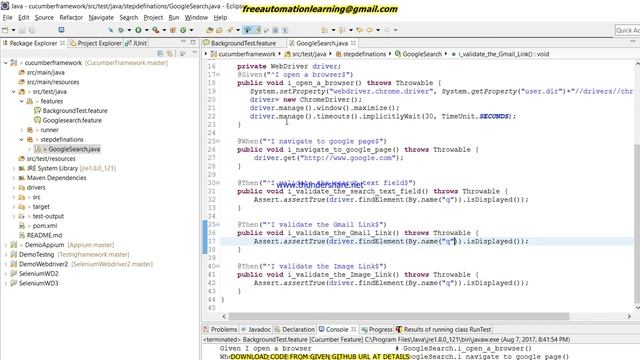Screen dimensions: 640x360
Task: Collapse the stepdefinations package
Action: (22, 140)
